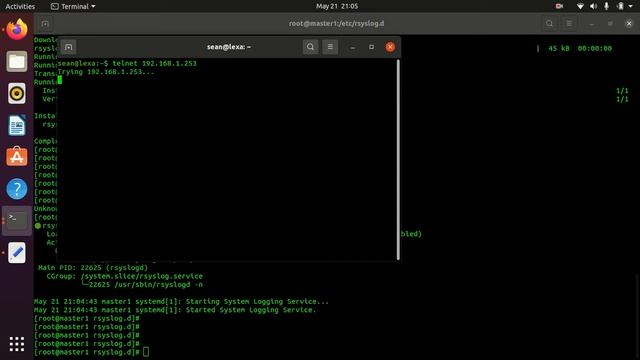Select the Terminal icon in dock
The width and height of the screenshot is (640, 360).
17,220
